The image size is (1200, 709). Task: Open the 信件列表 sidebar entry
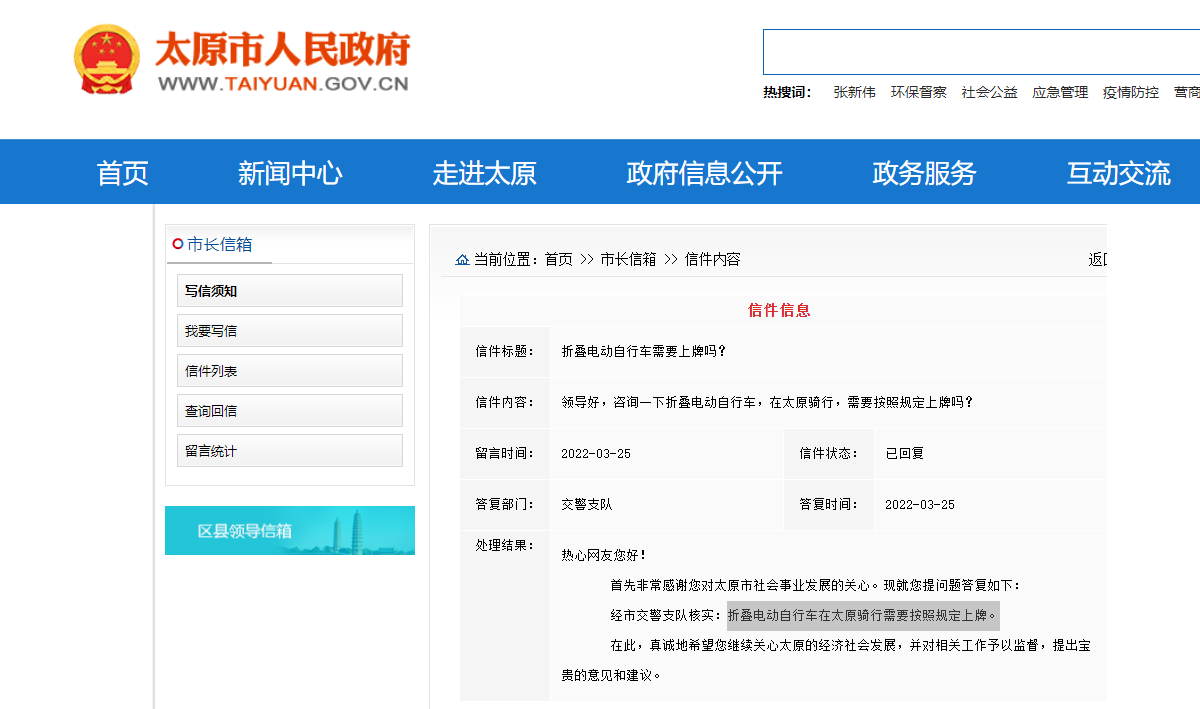290,371
